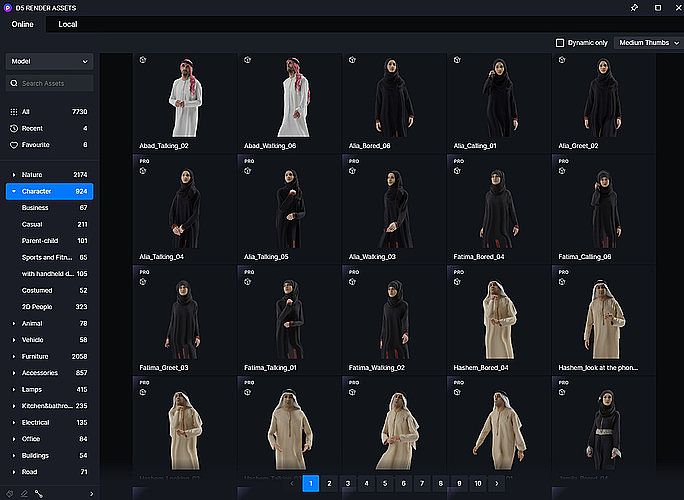Expand the Nature category
Image resolution: width=684 pixels, height=500 pixels.
pyautogui.click(x=14, y=175)
